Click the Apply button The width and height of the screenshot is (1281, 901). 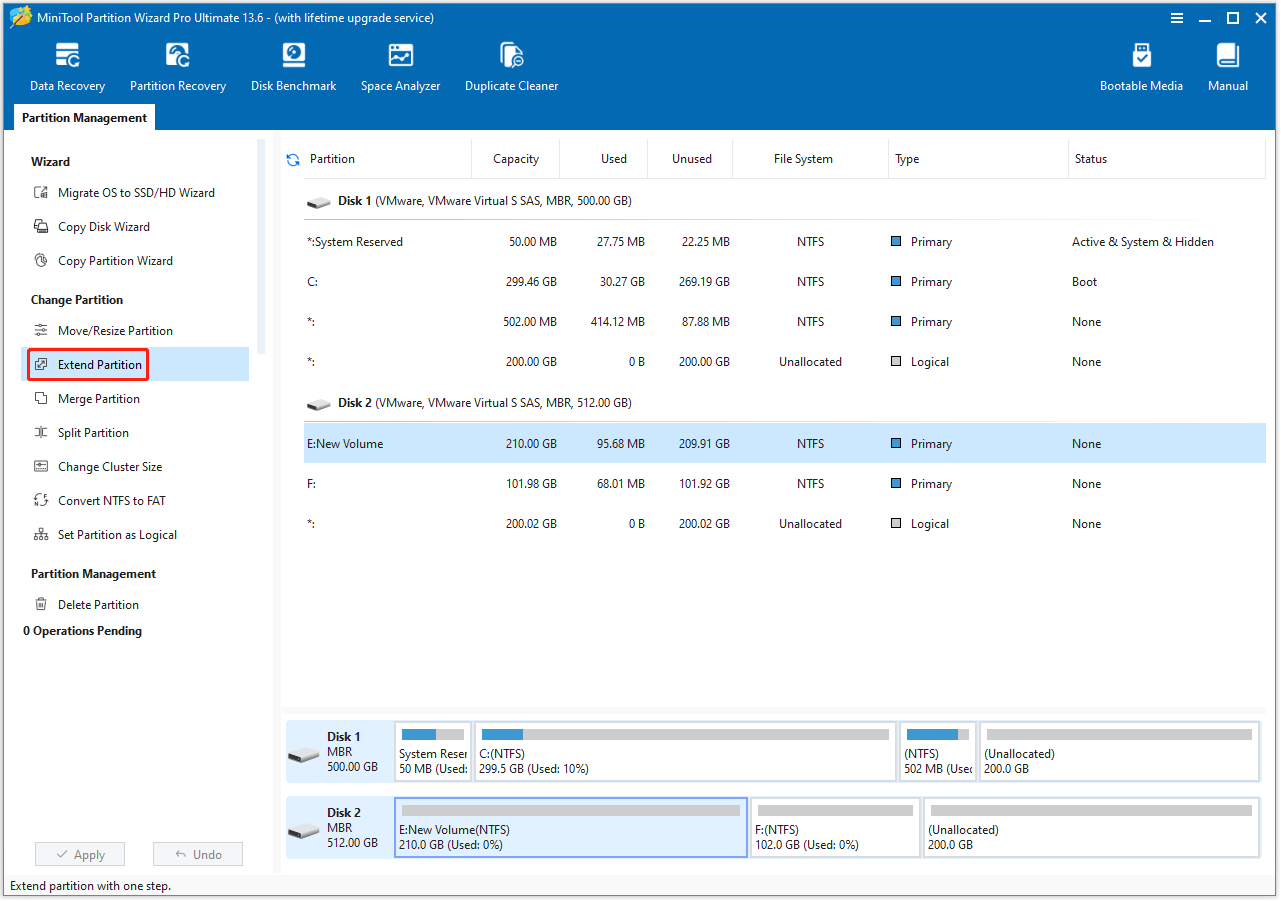point(80,855)
